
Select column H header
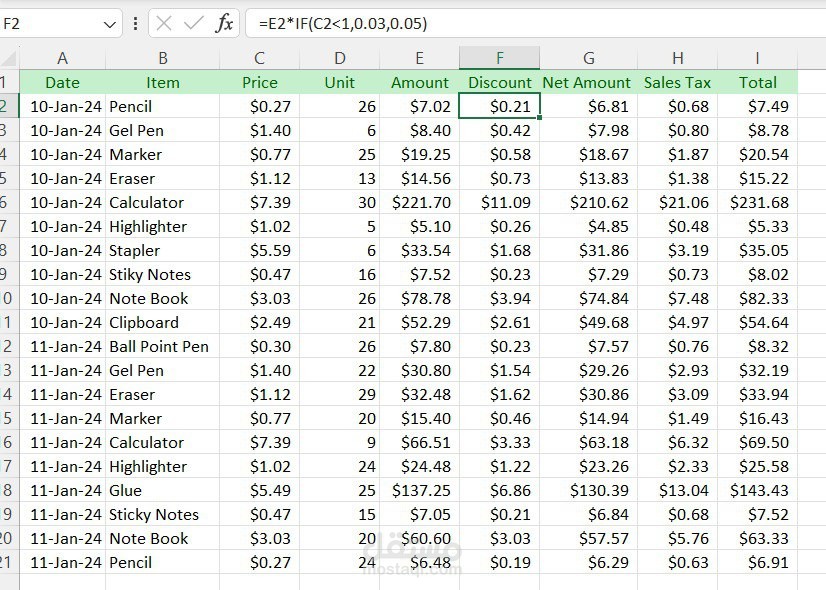coord(677,58)
